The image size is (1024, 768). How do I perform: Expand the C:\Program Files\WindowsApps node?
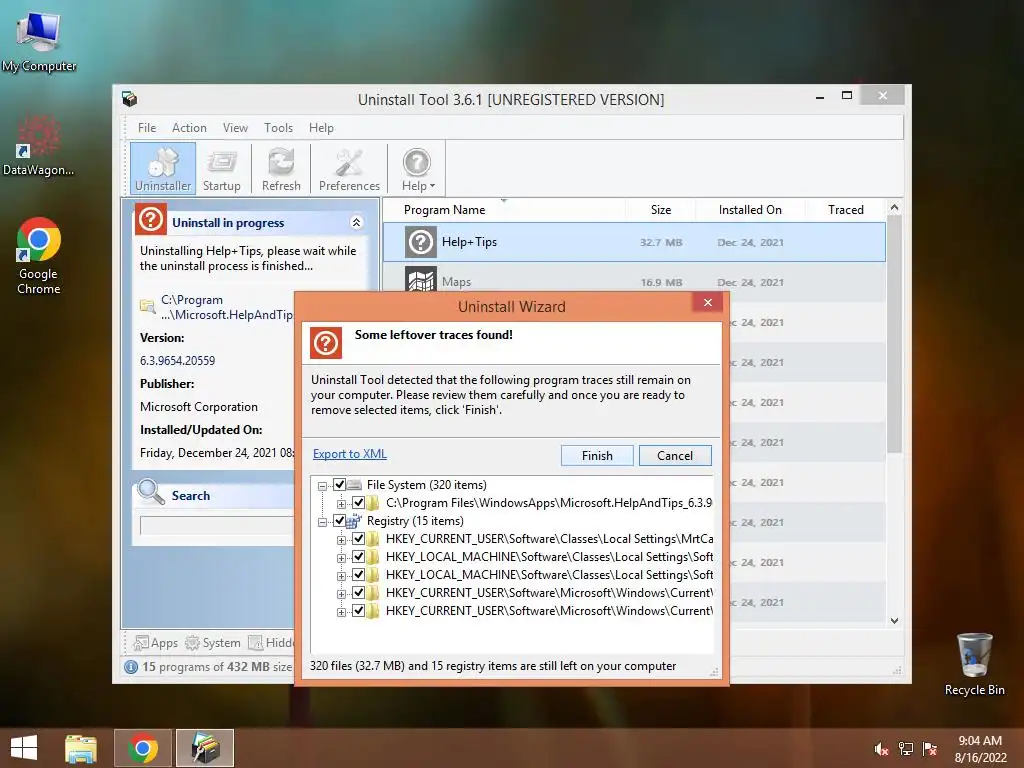tap(342, 504)
